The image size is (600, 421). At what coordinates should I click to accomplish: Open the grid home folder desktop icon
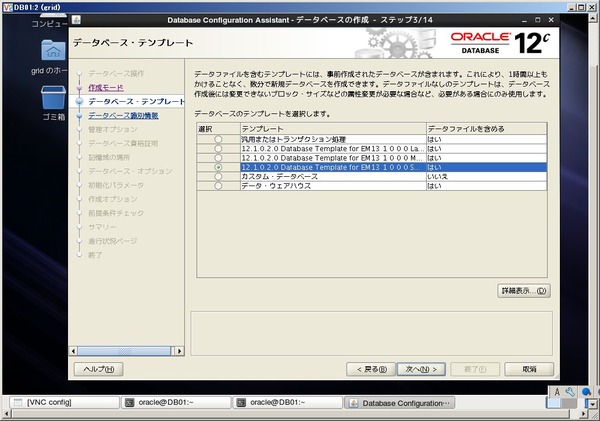[x=53, y=51]
